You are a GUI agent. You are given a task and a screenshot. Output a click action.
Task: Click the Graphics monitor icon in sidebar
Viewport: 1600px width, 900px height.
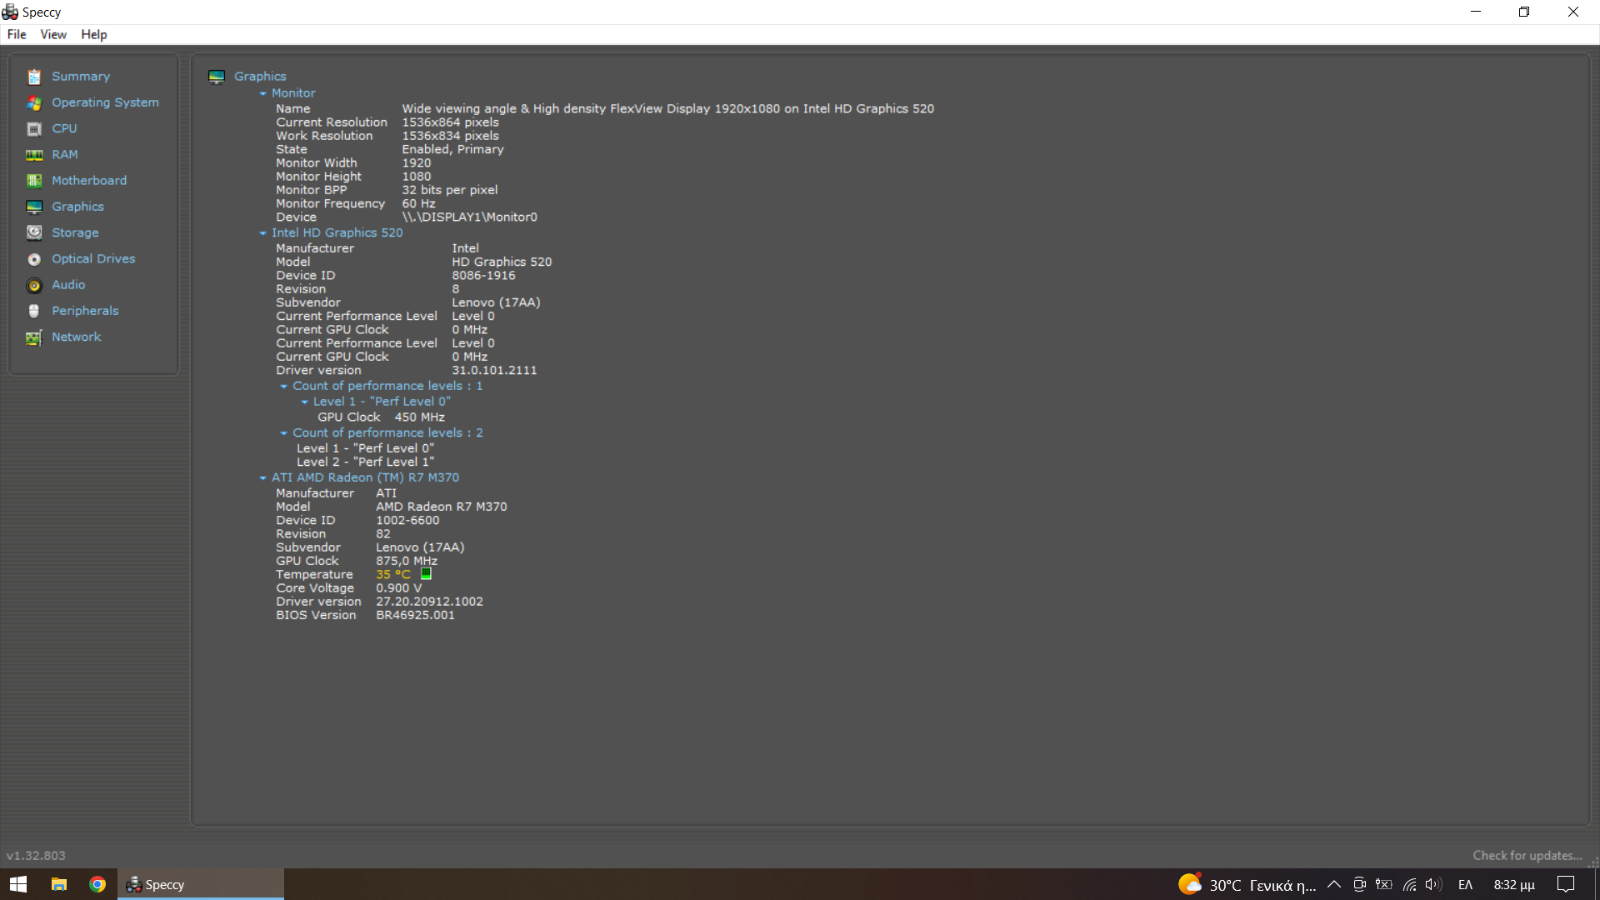34,207
